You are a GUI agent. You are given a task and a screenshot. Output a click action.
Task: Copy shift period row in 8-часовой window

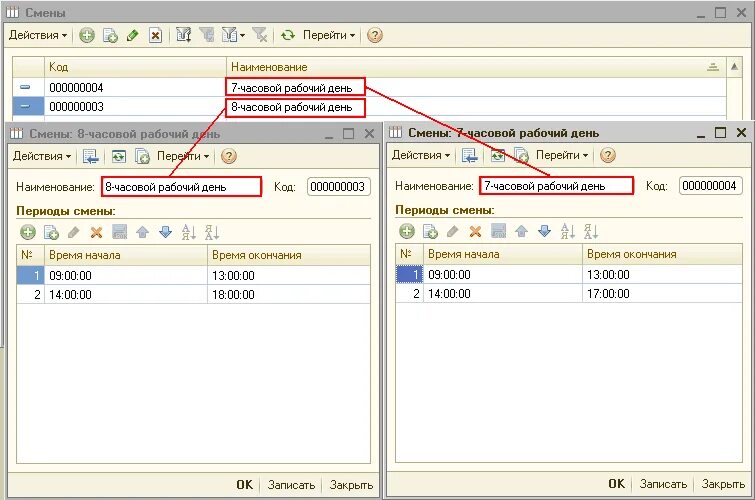tap(51, 232)
